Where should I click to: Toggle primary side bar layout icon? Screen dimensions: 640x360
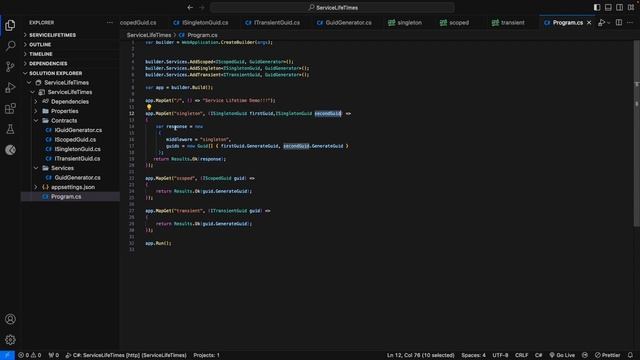[597, 7]
